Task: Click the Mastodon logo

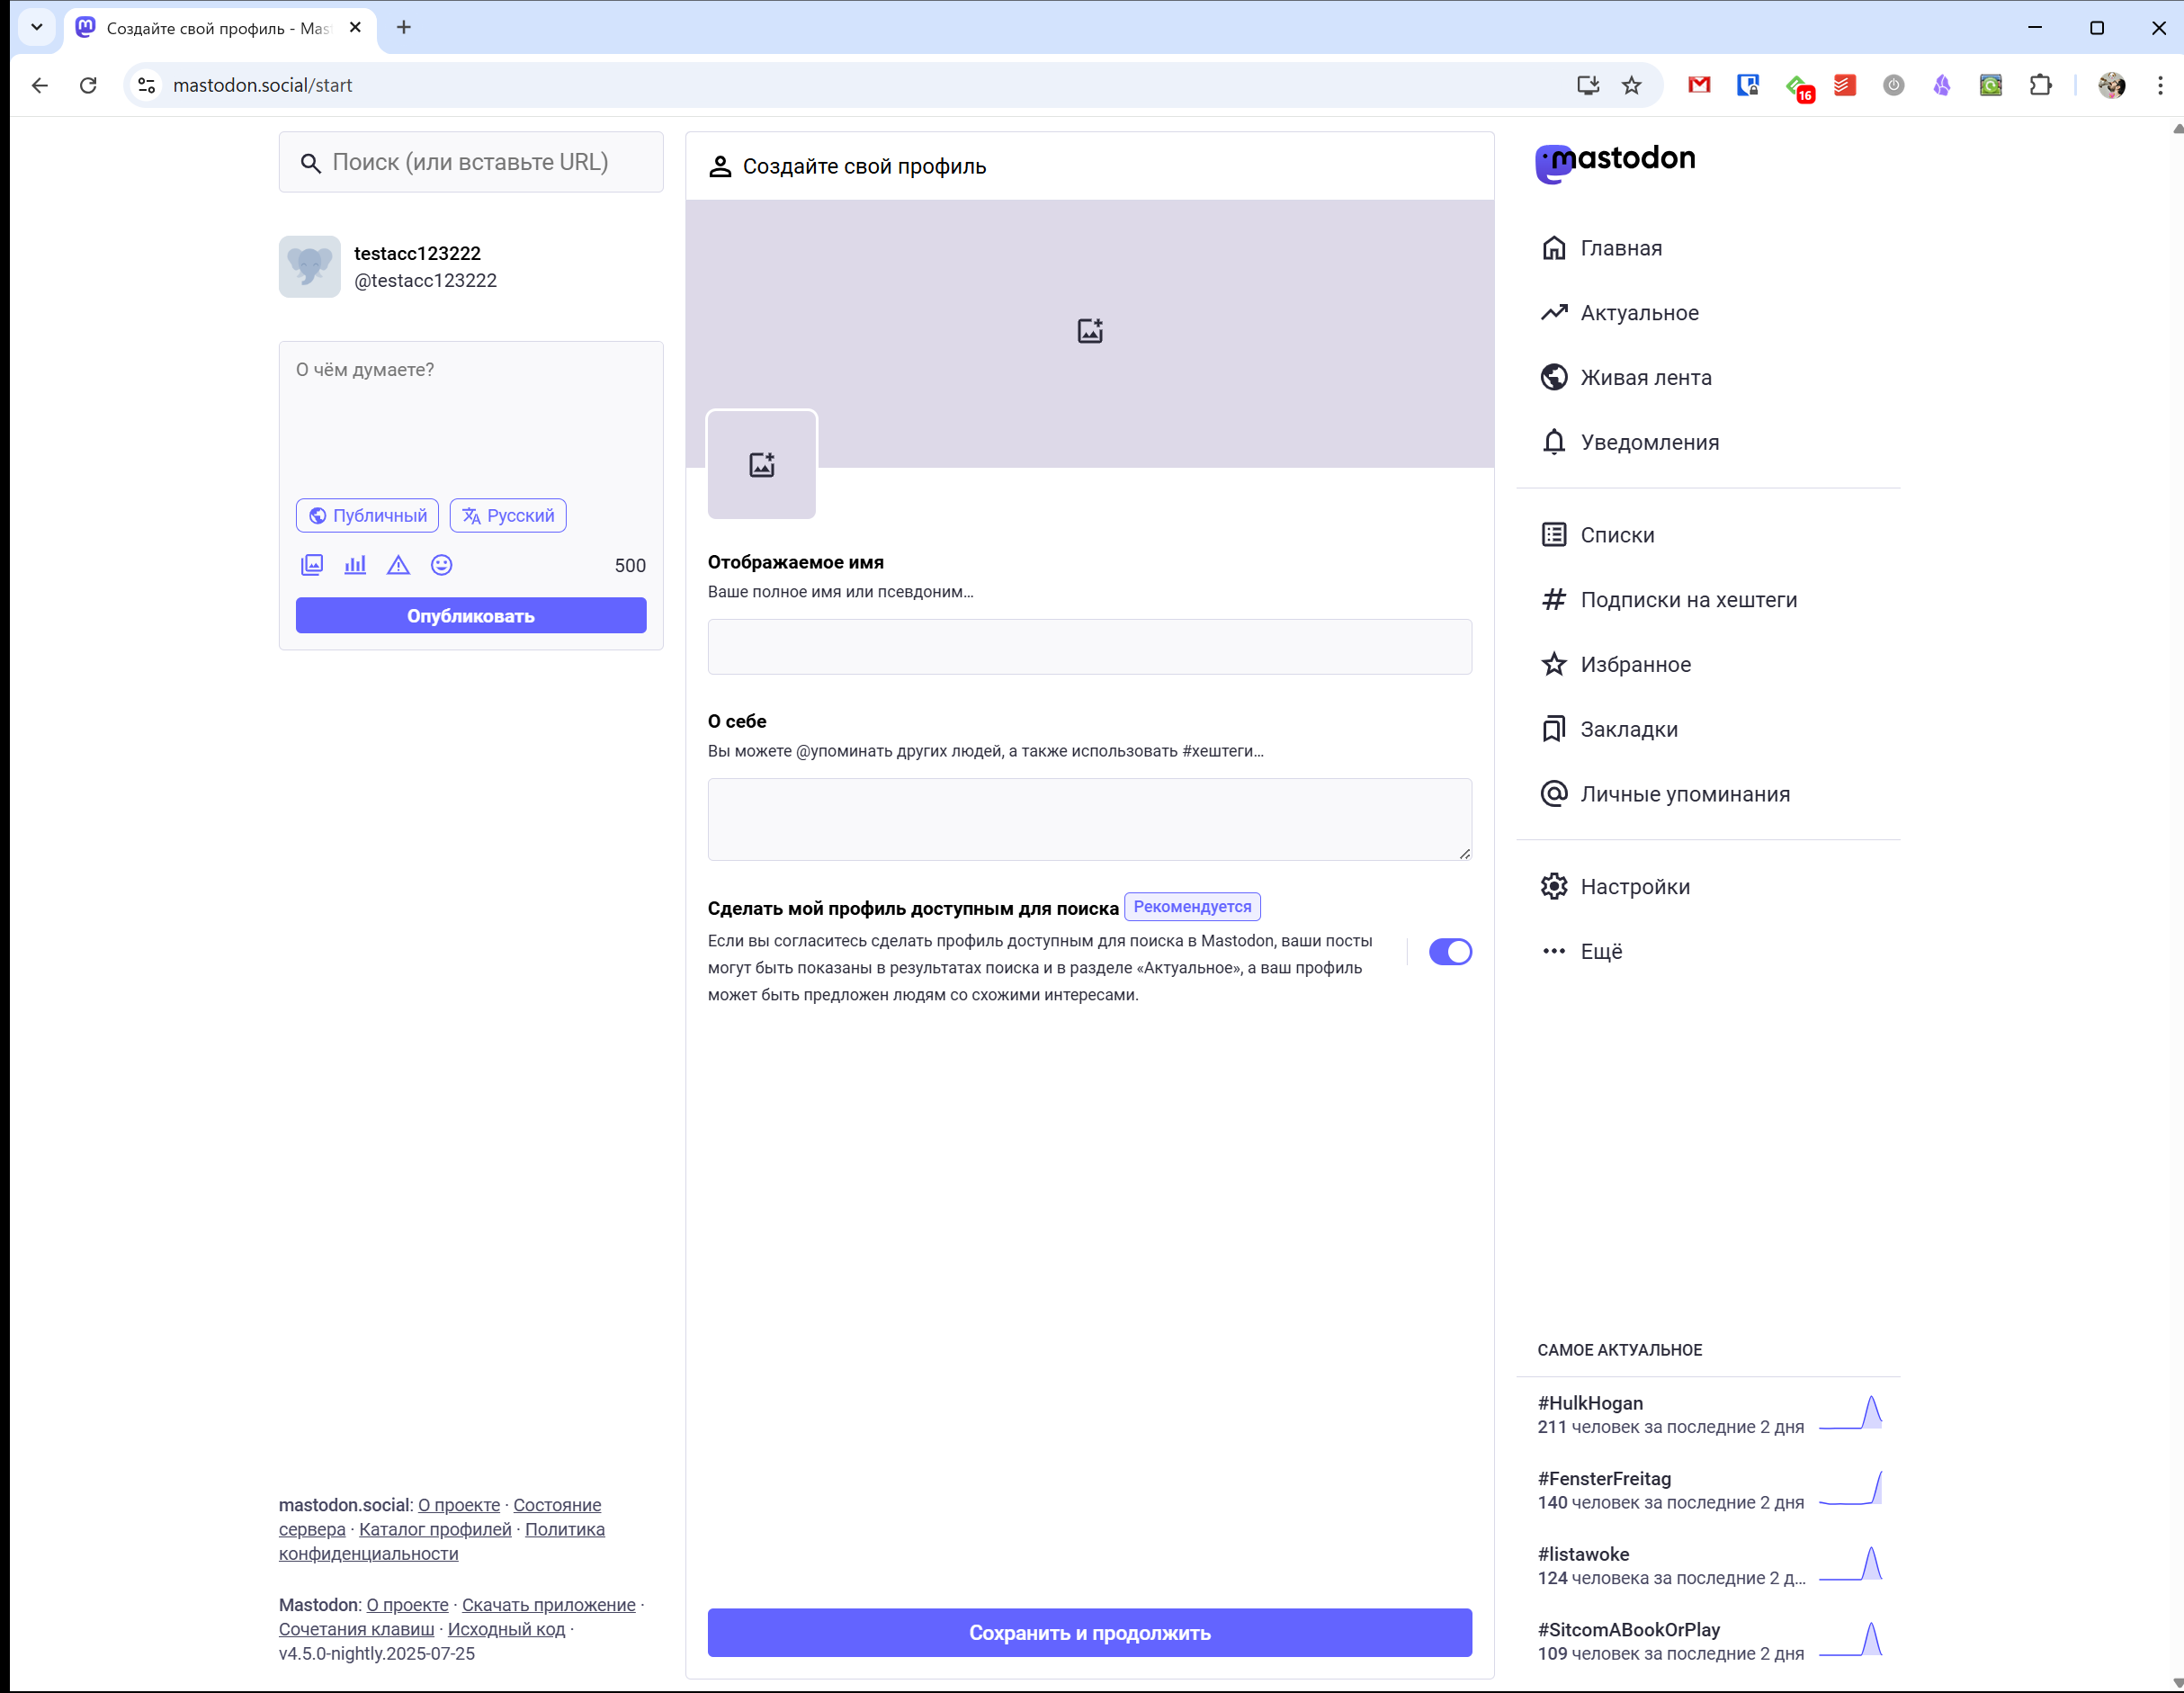Action: coord(1615,162)
